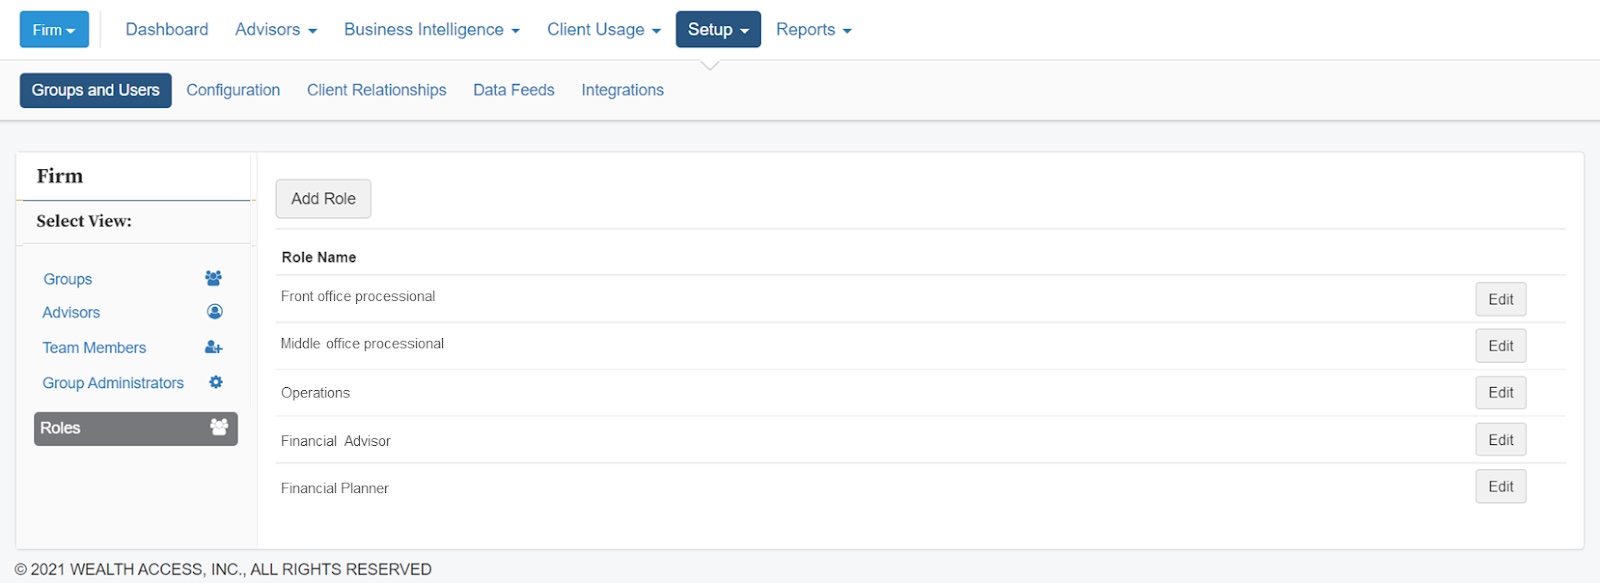This screenshot has width=1600, height=583.
Task: Click the Groups people icon in sidebar
Action: (x=213, y=278)
